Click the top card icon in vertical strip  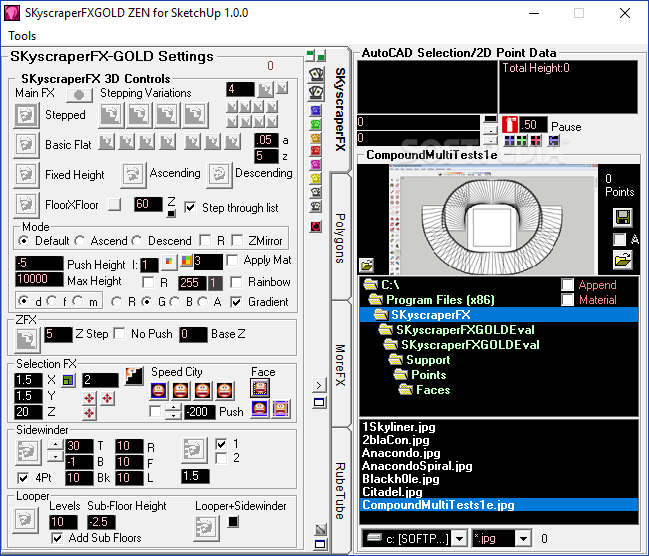(316, 75)
